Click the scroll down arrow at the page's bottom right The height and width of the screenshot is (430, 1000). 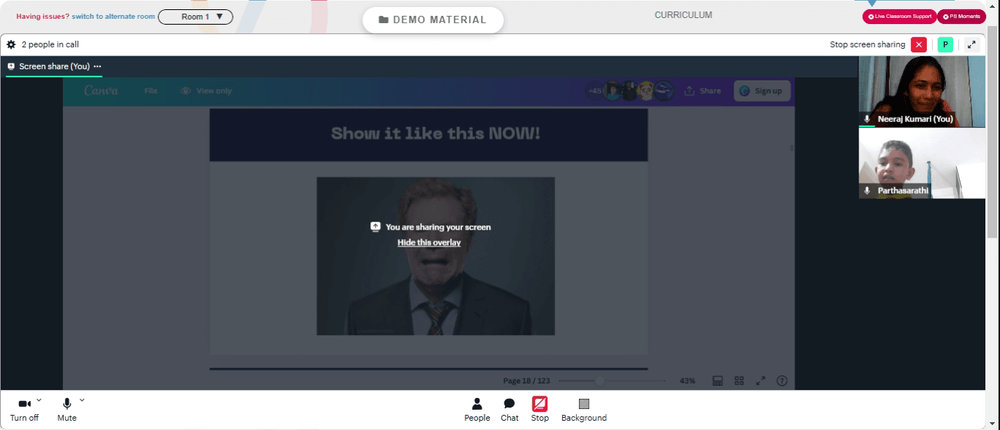point(993,424)
